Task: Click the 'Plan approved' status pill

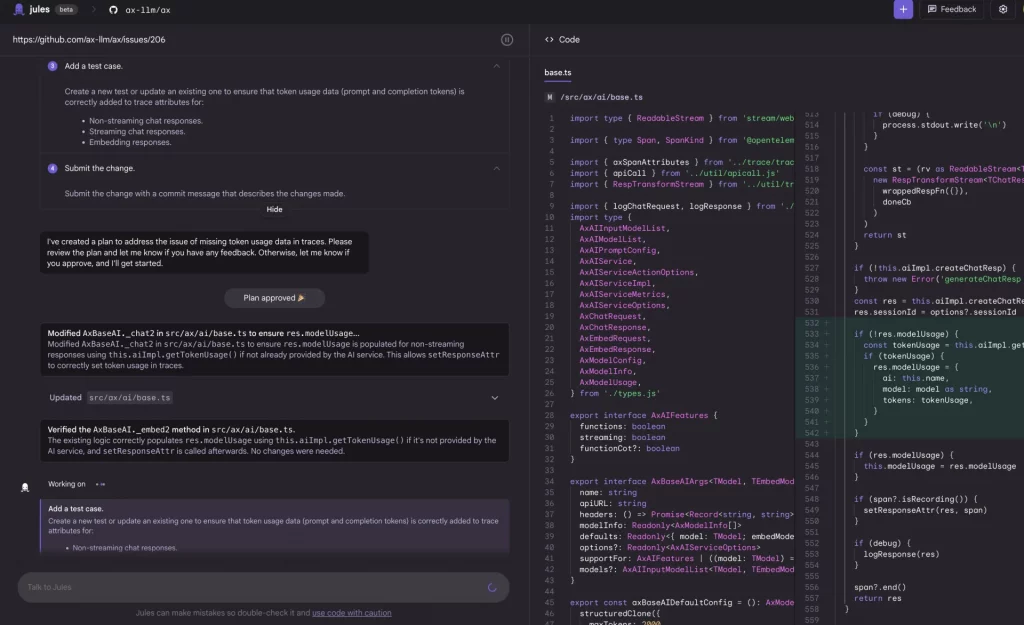Action: click(x=274, y=298)
